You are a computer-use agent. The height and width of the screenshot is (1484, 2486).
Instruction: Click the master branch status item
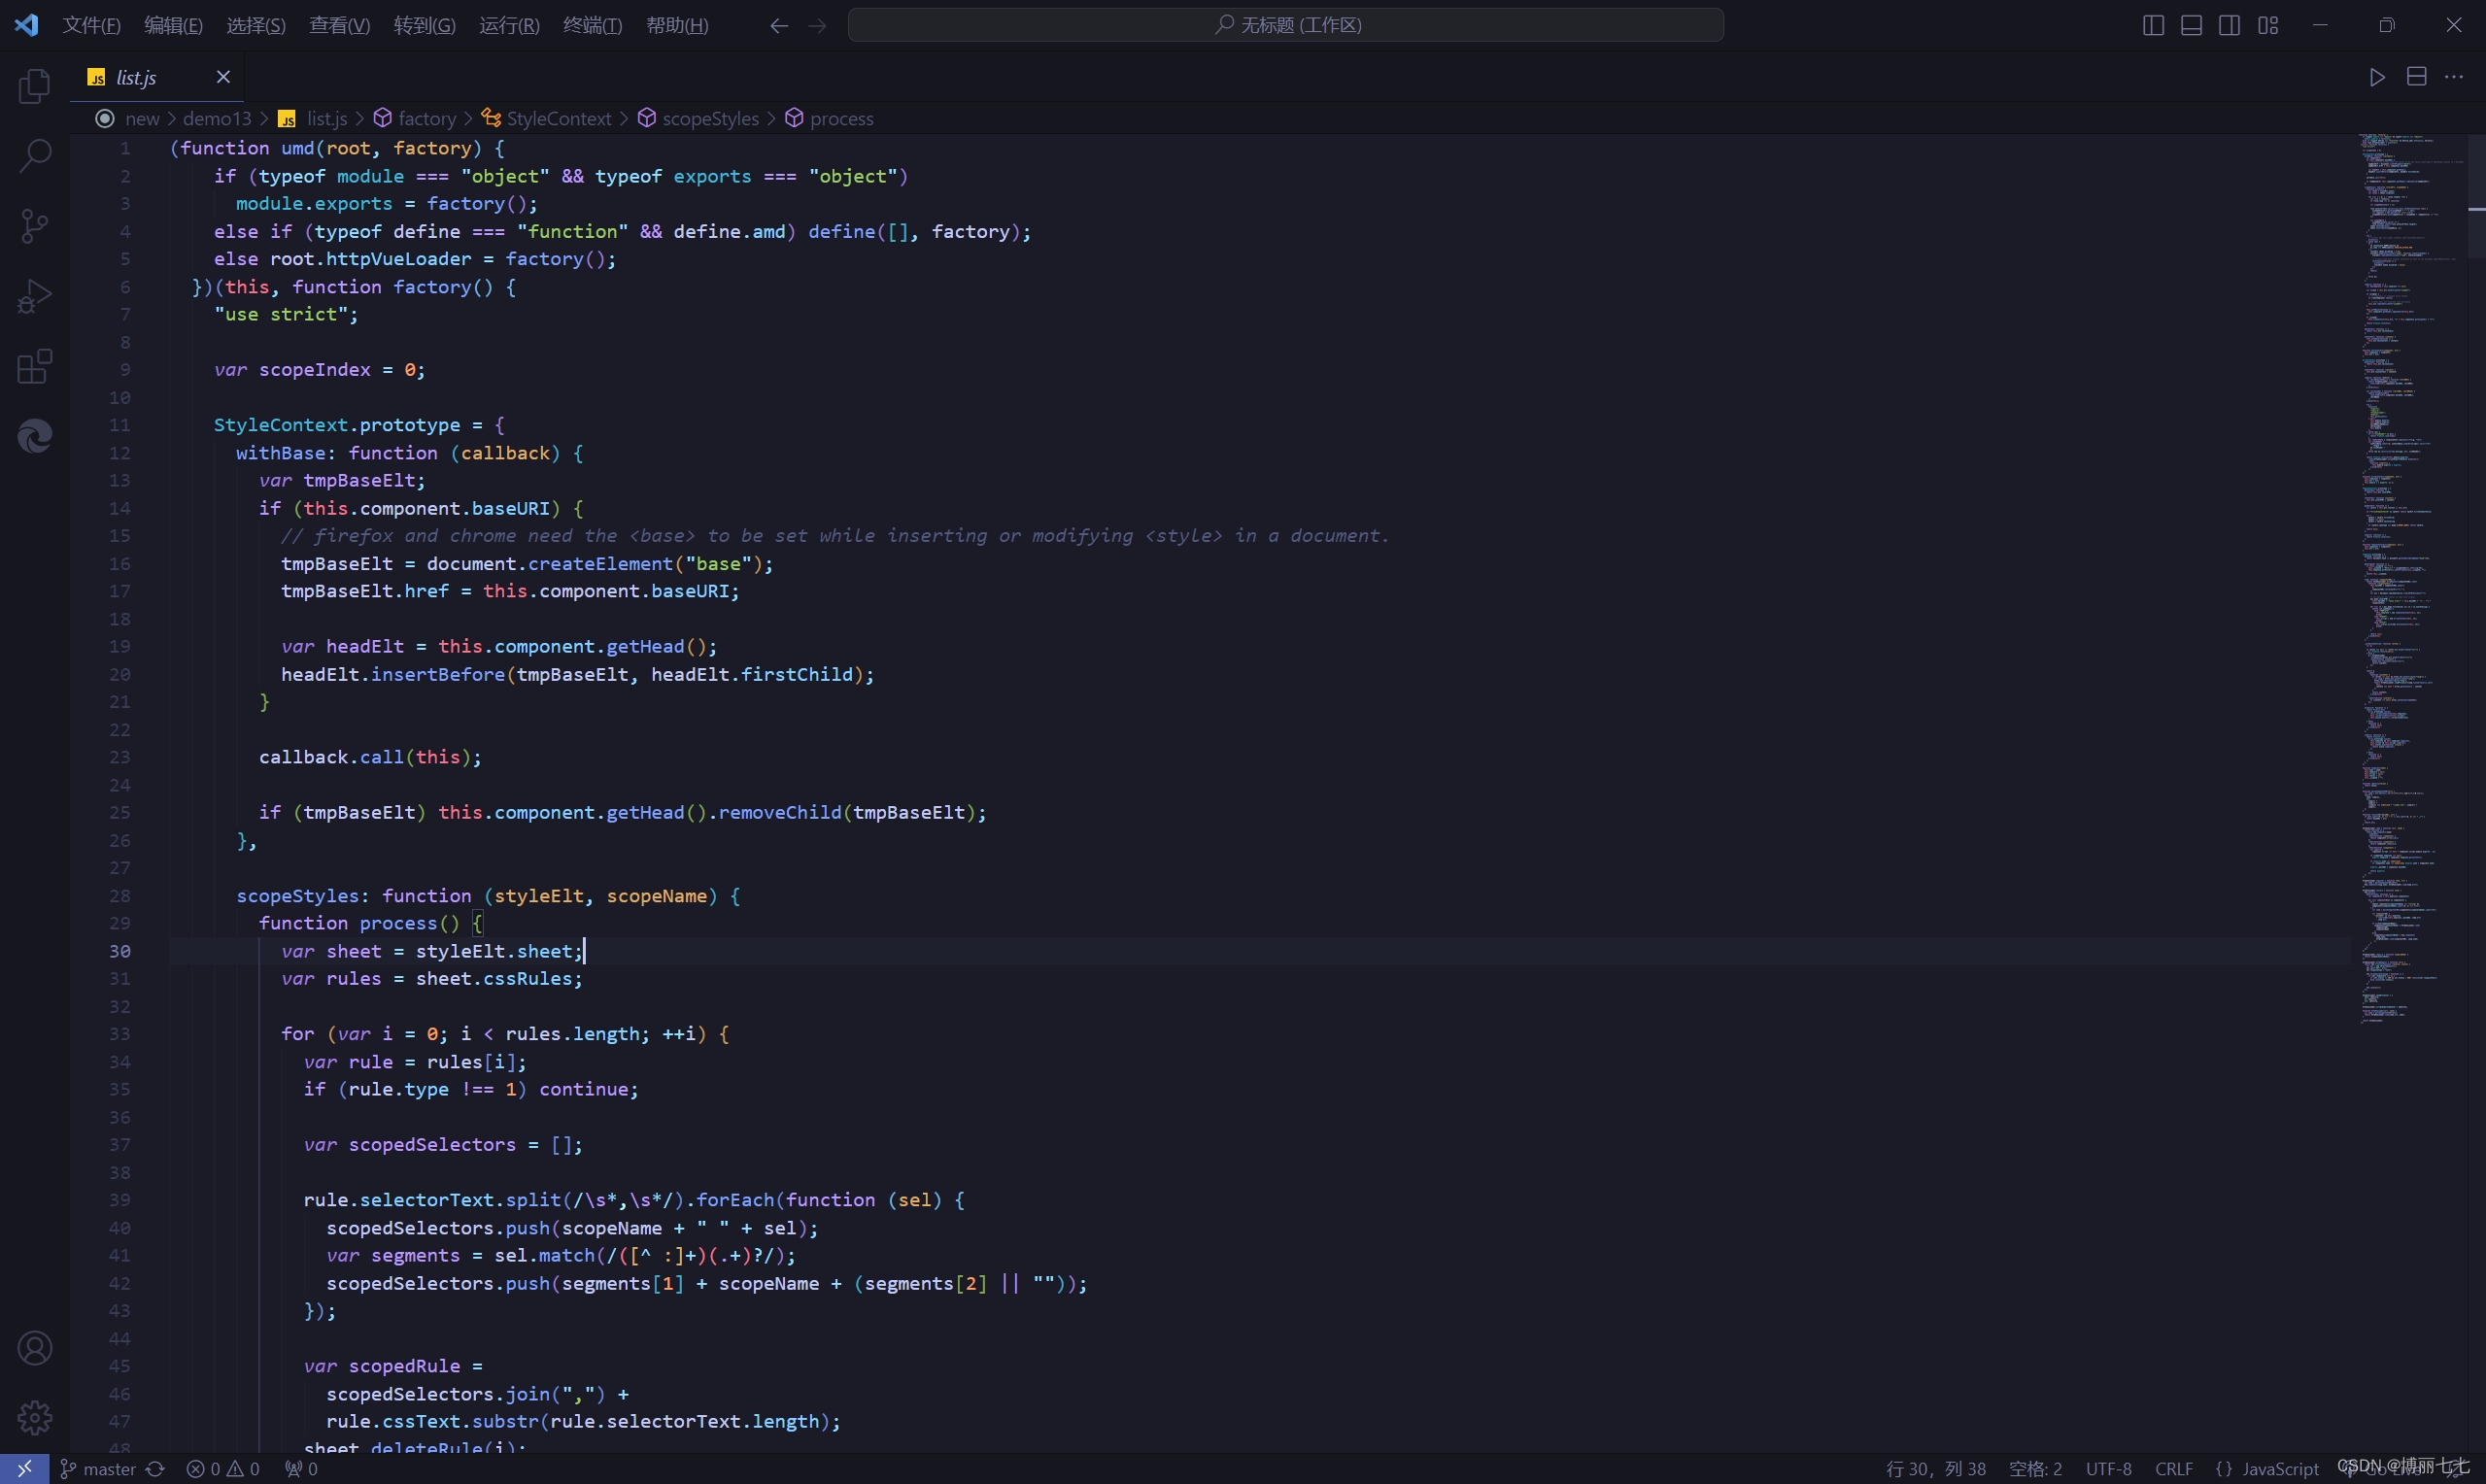pos(108,1468)
